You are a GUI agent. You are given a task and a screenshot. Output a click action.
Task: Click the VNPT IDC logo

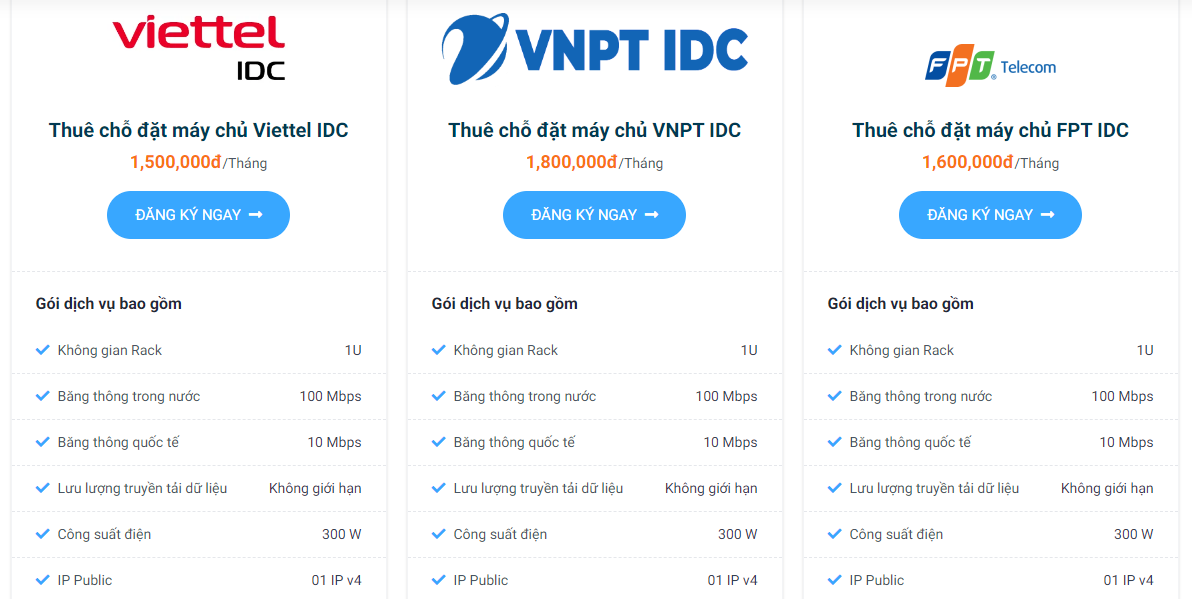pyautogui.click(x=594, y=48)
